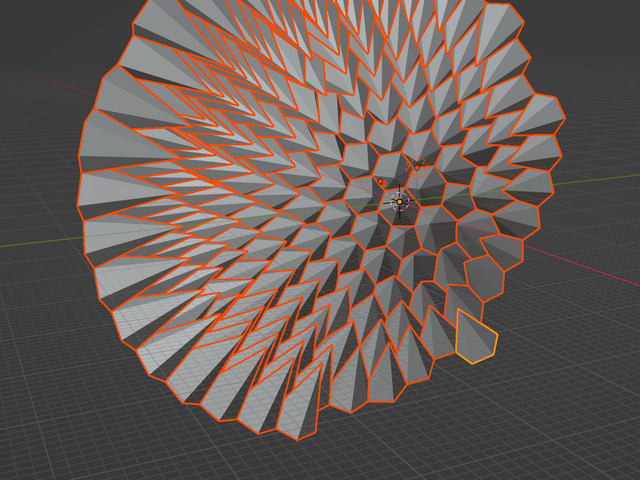Click the small orange origin dot left of 3D cursor
The image size is (640, 480).
pos(380,182)
